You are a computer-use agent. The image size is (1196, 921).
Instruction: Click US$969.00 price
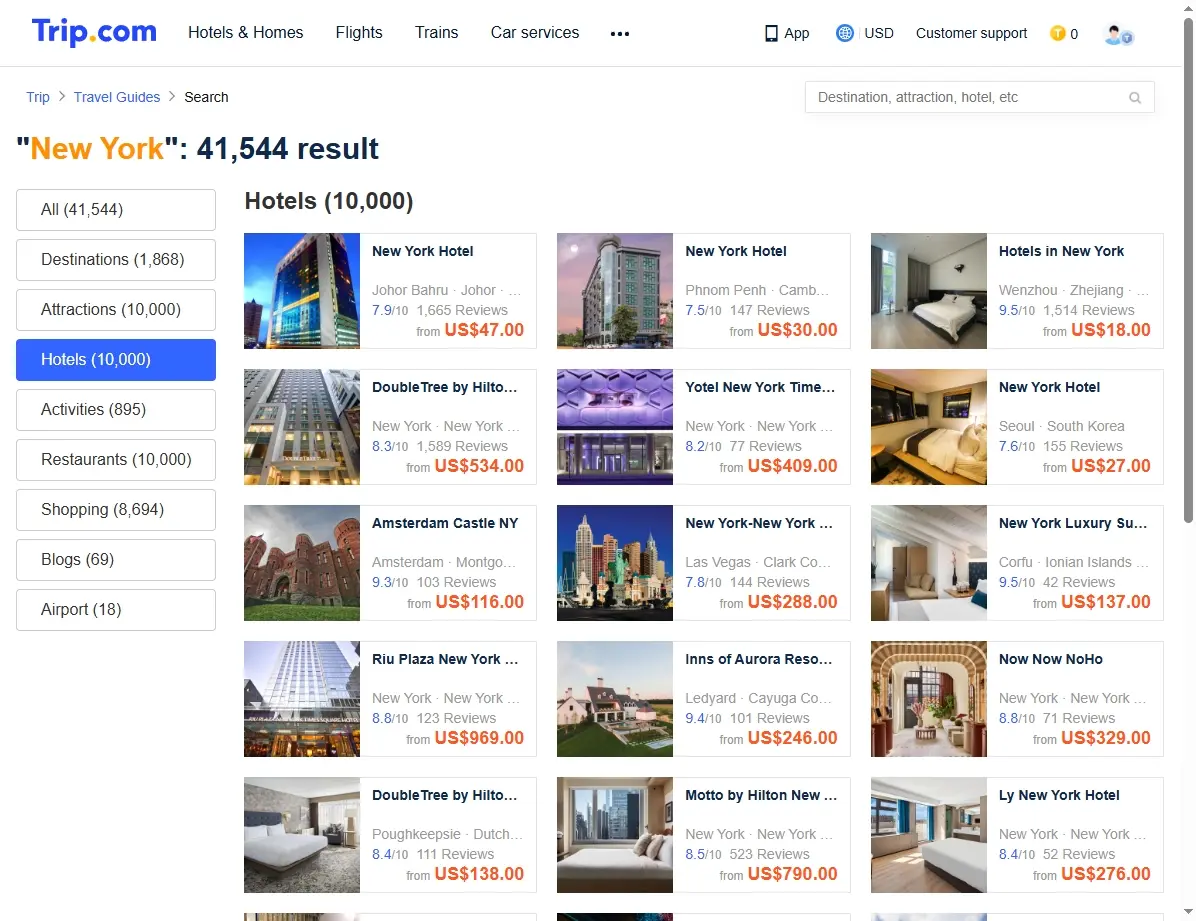click(479, 738)
